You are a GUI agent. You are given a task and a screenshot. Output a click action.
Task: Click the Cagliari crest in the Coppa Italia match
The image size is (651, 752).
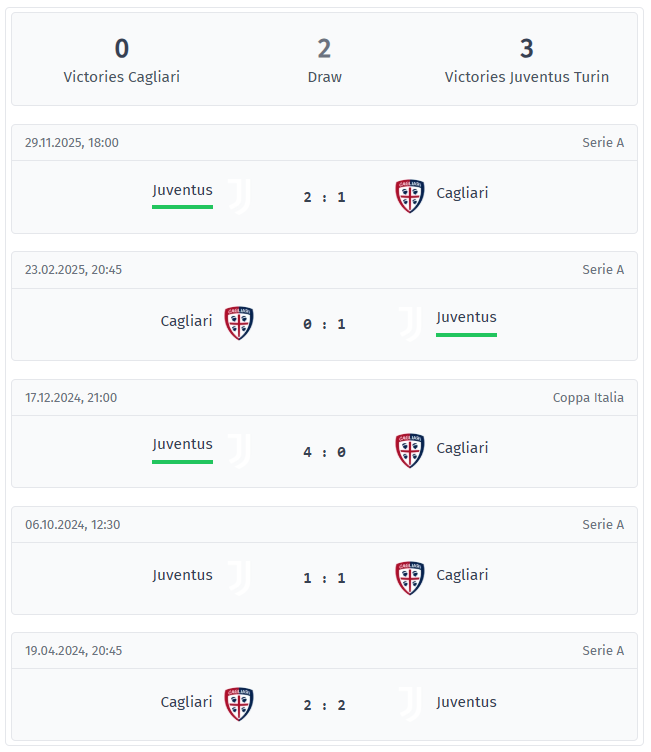point(410,451)
